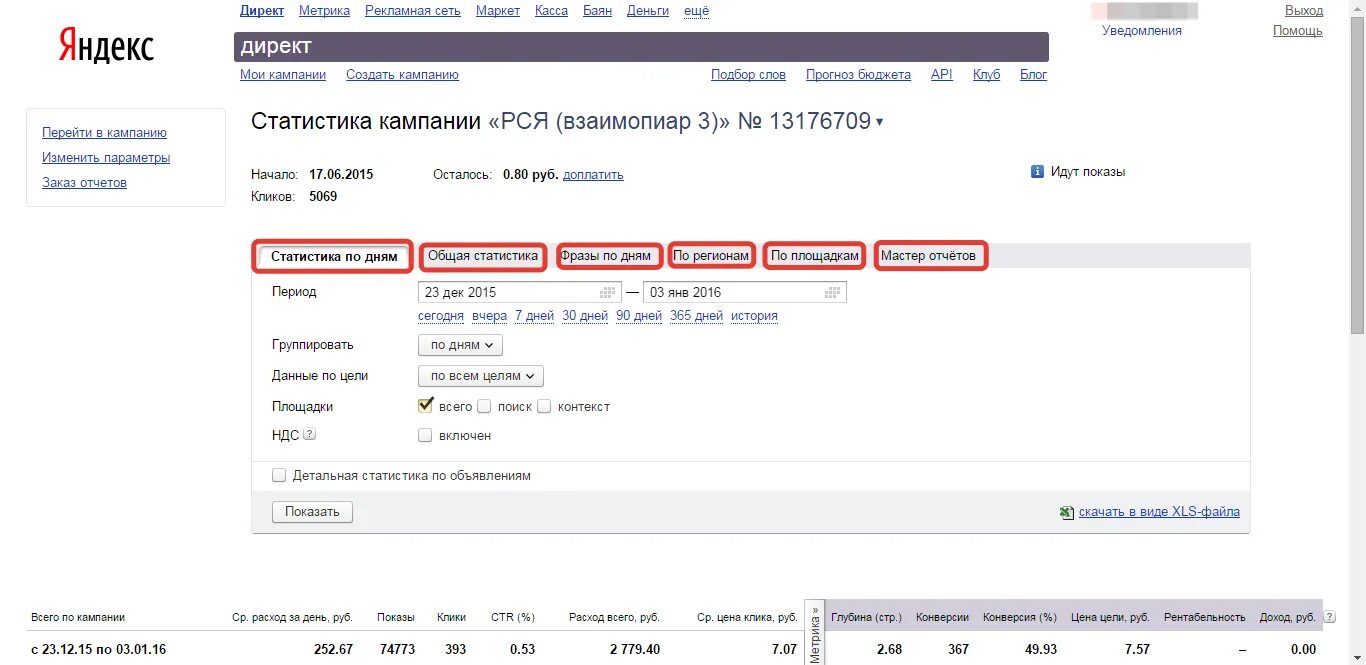Open Деньги in top navigation
1366x665 pixels.
[648, 11]
